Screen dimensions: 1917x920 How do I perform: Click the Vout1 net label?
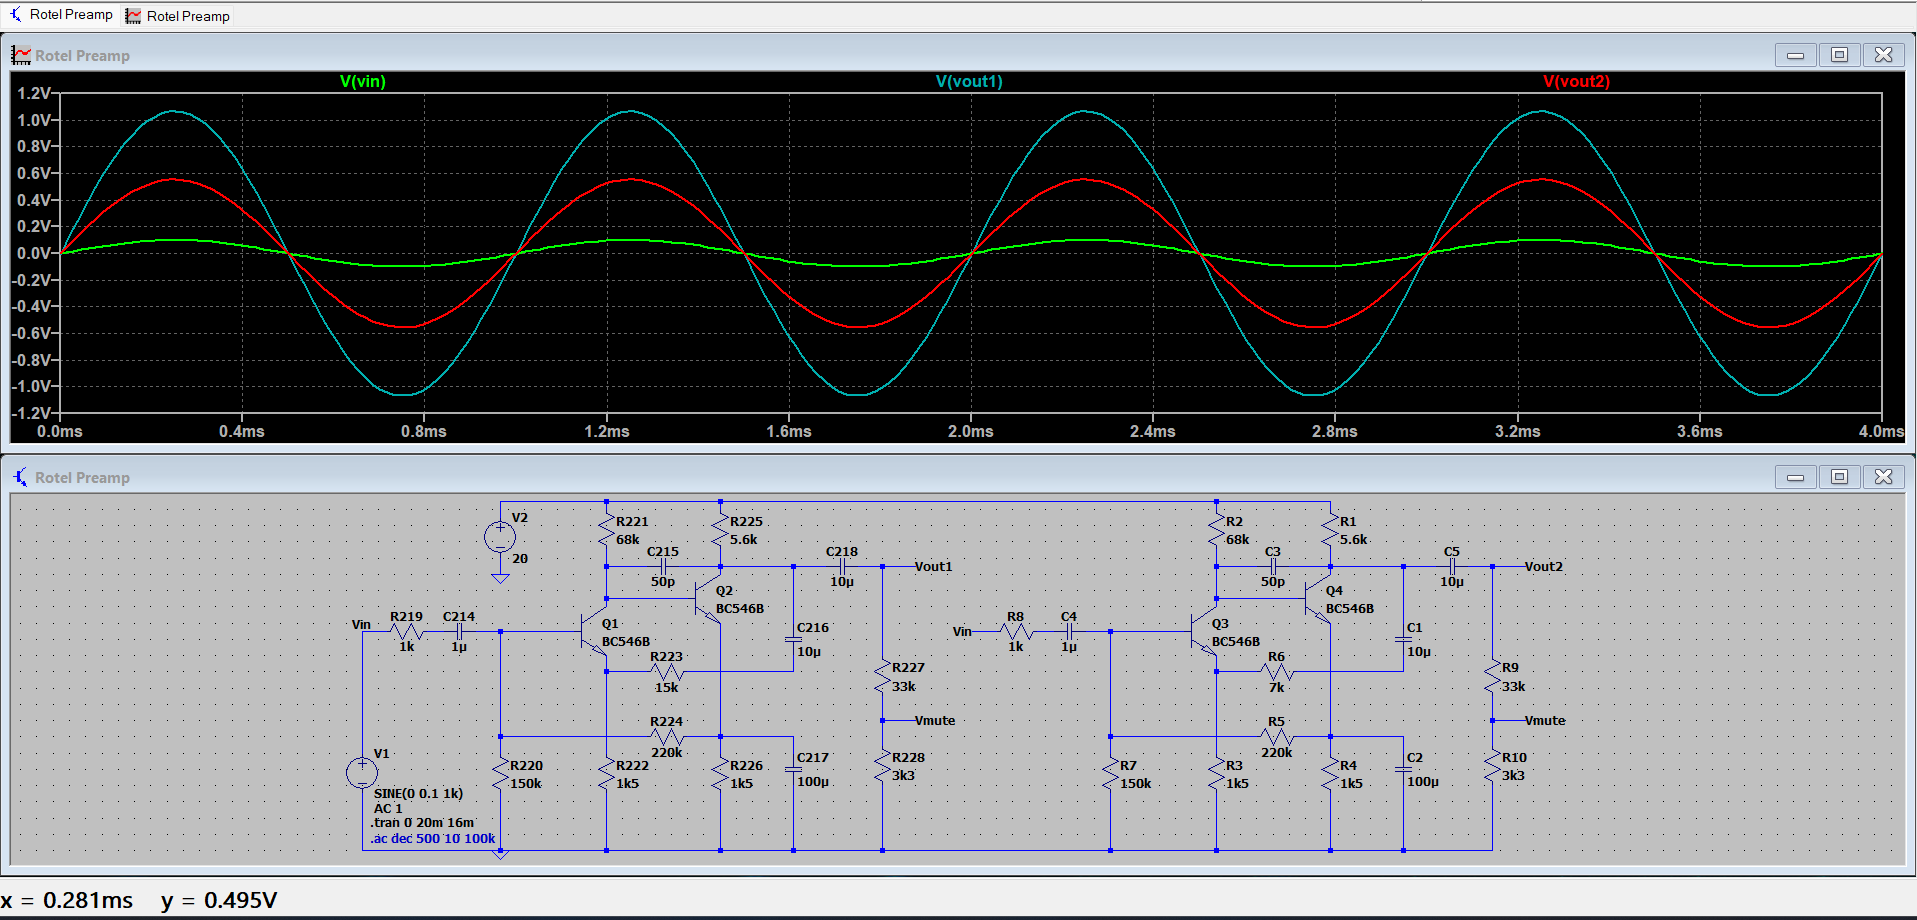point(934,566)
